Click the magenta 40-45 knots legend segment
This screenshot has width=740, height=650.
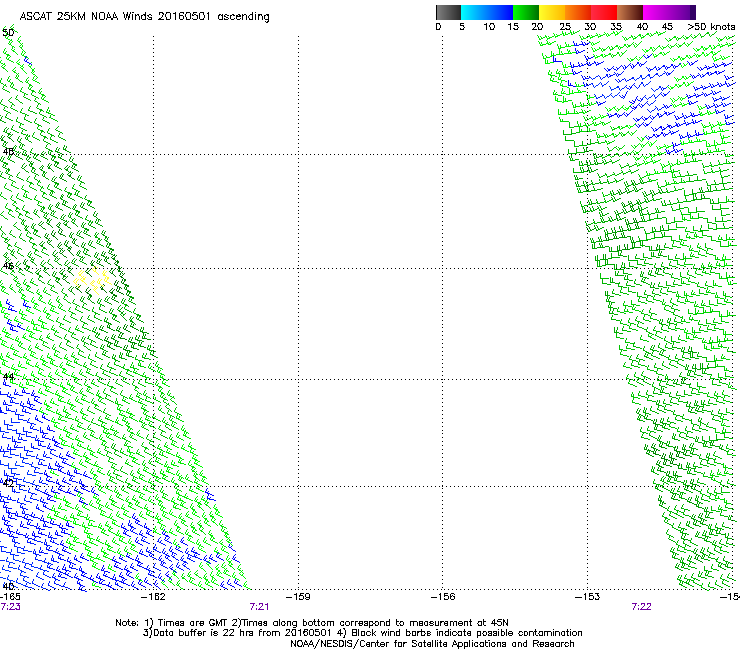tap(656, 12)
